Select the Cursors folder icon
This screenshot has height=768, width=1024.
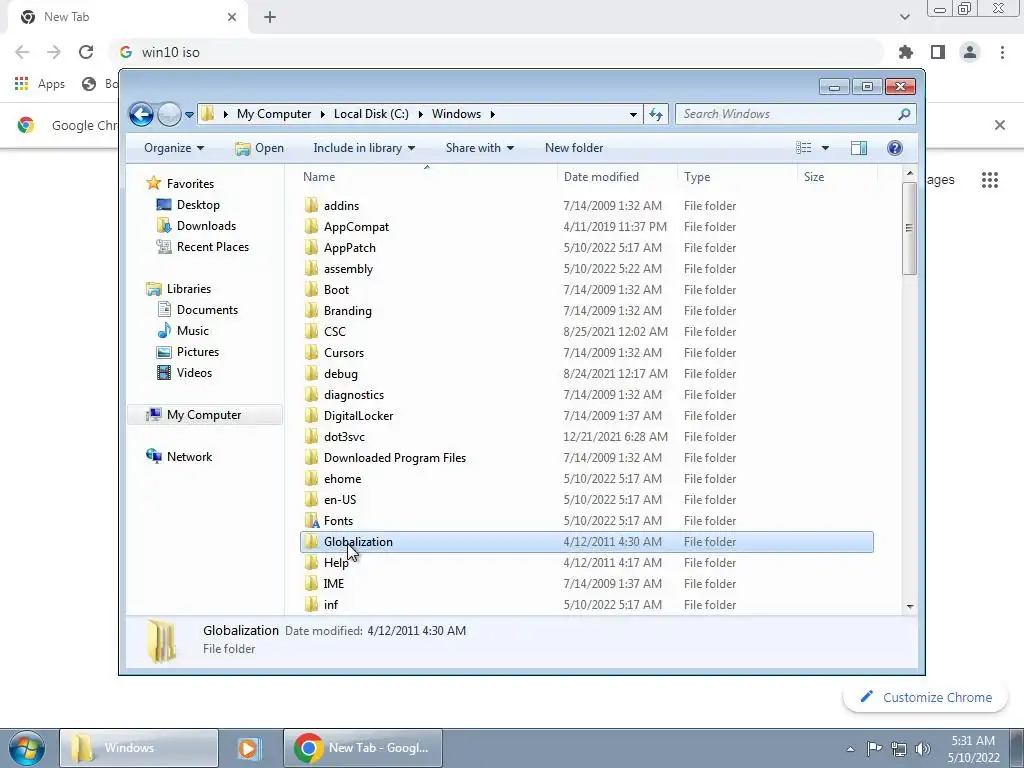312,353
